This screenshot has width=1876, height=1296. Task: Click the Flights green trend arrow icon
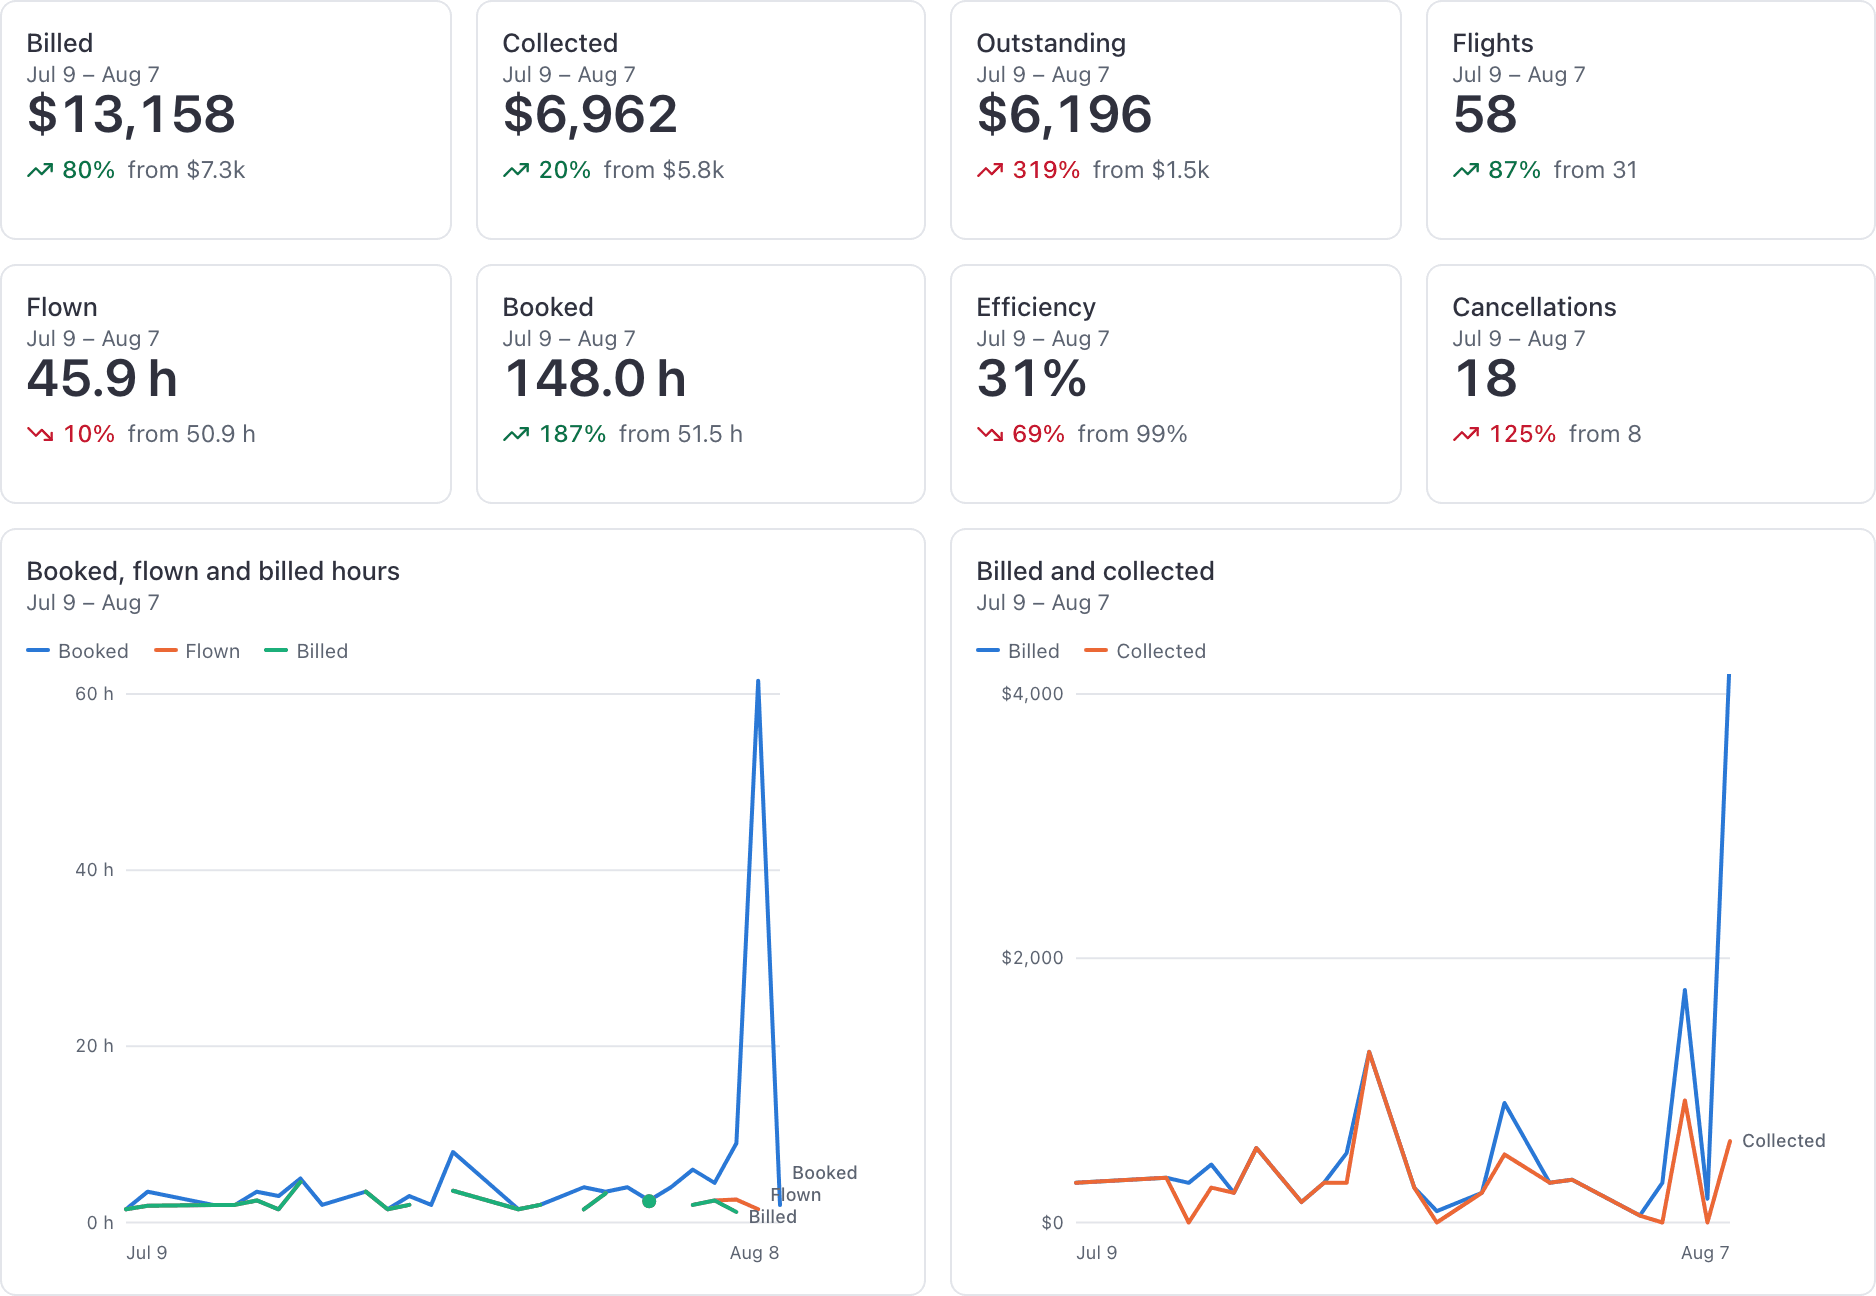coord(1466,170)
